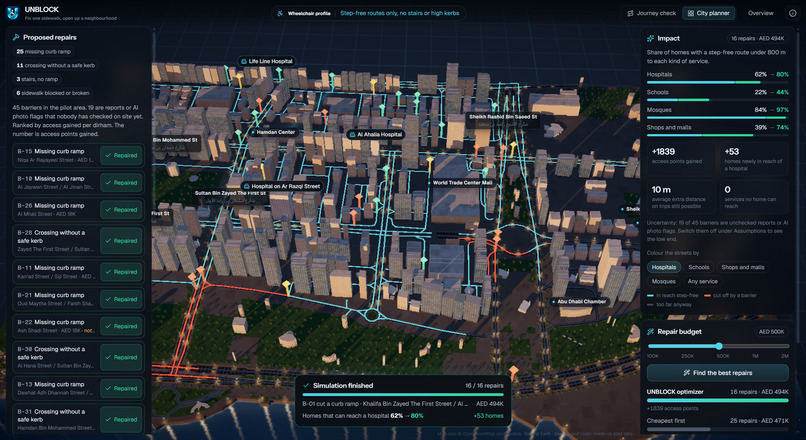
Task: Colour the streets by Any service
Action: point(702,282)
